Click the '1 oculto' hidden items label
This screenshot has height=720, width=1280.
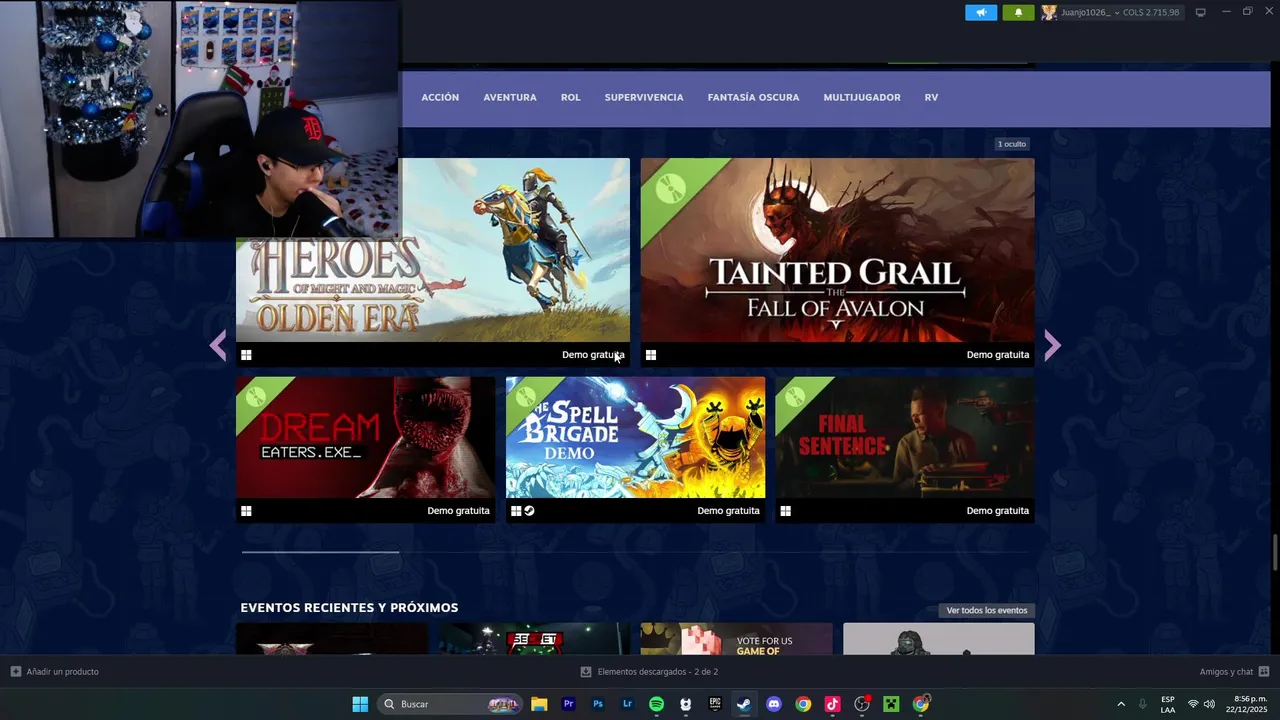point(1012,144)
